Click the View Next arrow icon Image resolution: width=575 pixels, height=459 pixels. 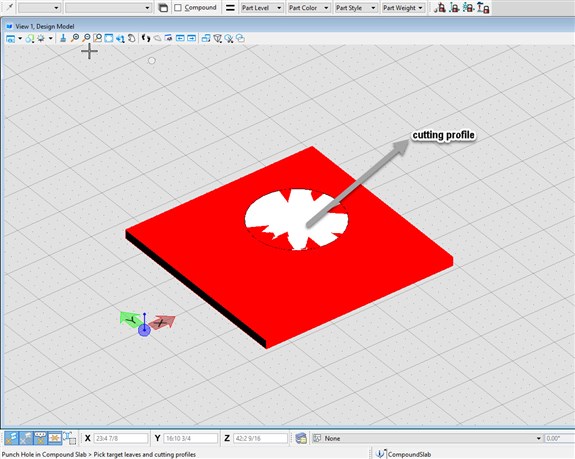(x=191, y=38)
